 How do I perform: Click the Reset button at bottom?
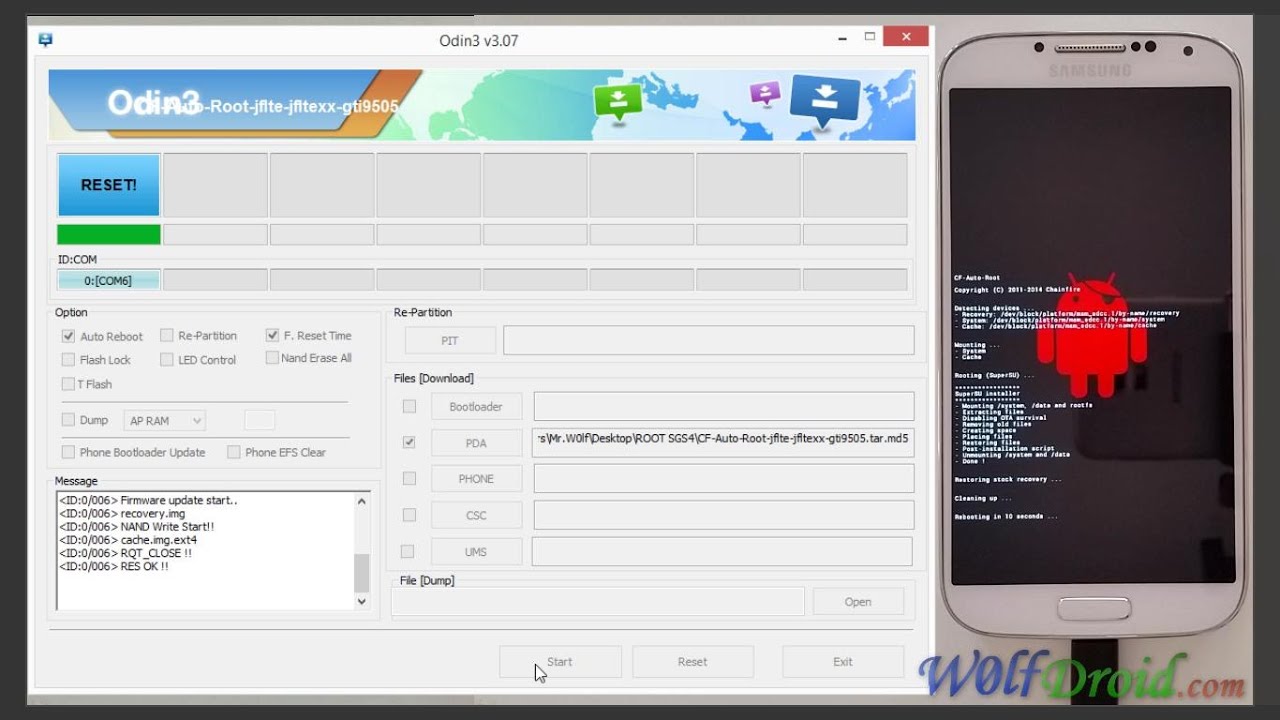692,661
